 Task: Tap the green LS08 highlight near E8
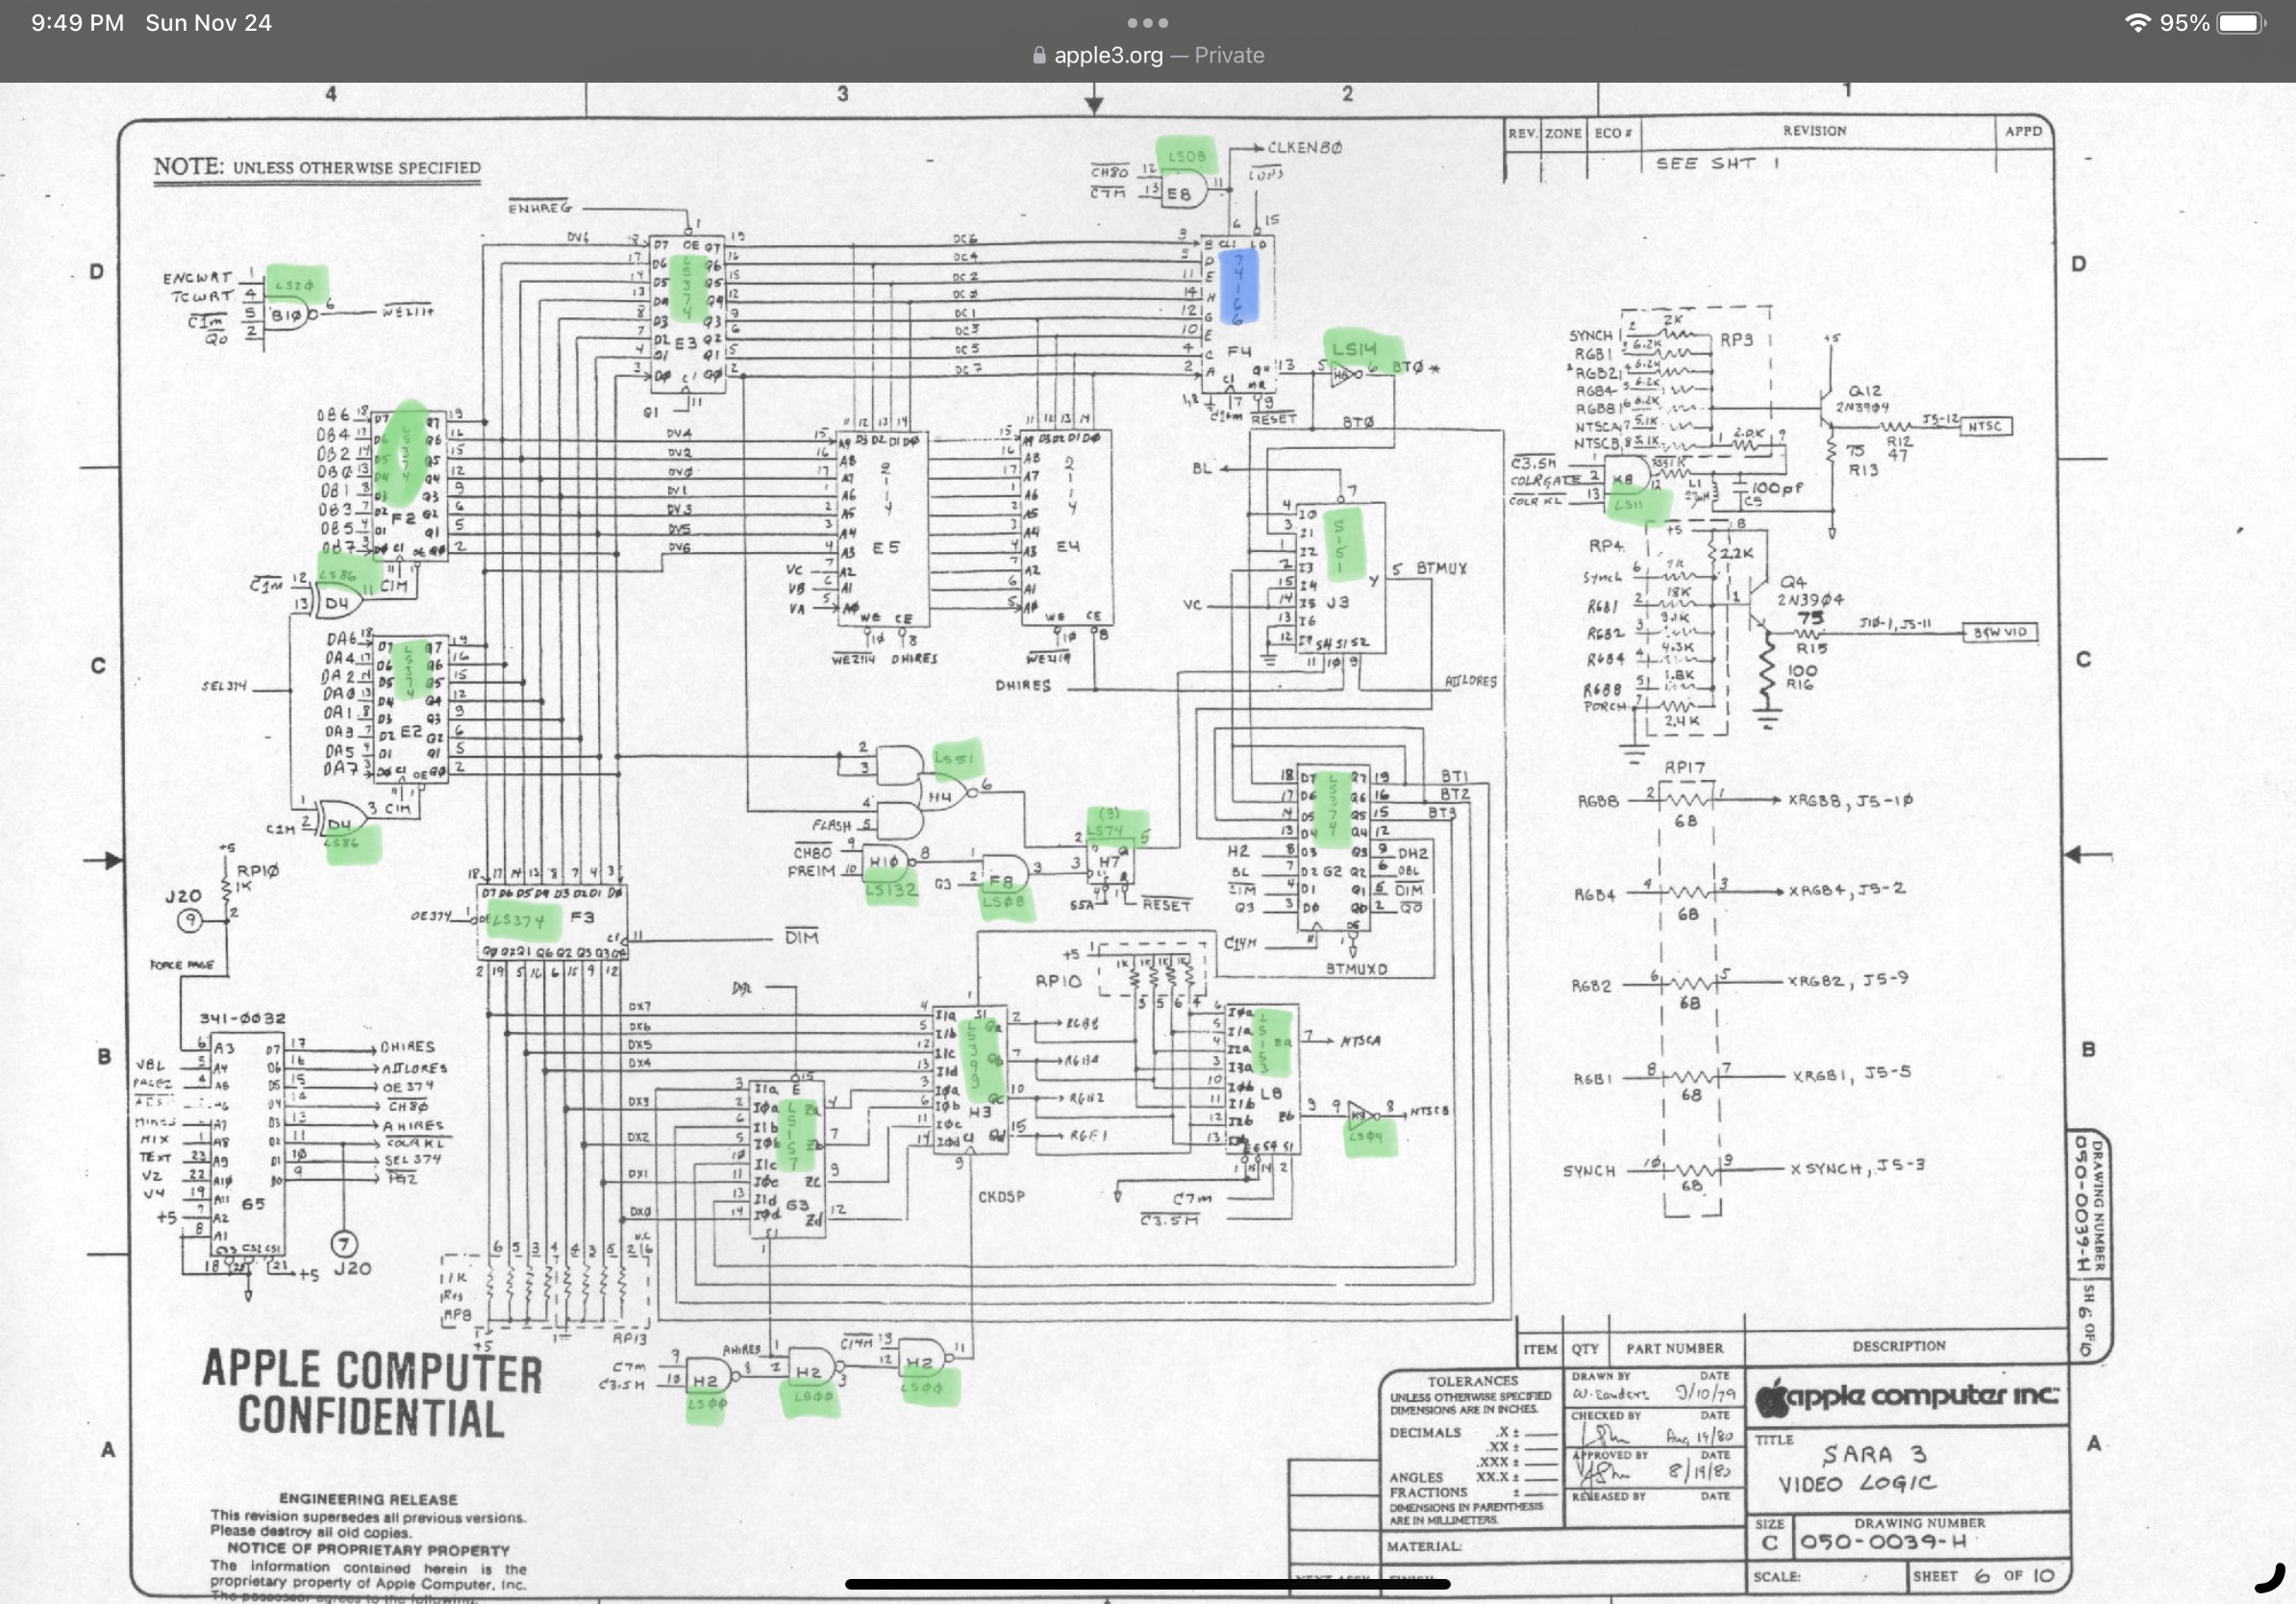point(1186,156)
